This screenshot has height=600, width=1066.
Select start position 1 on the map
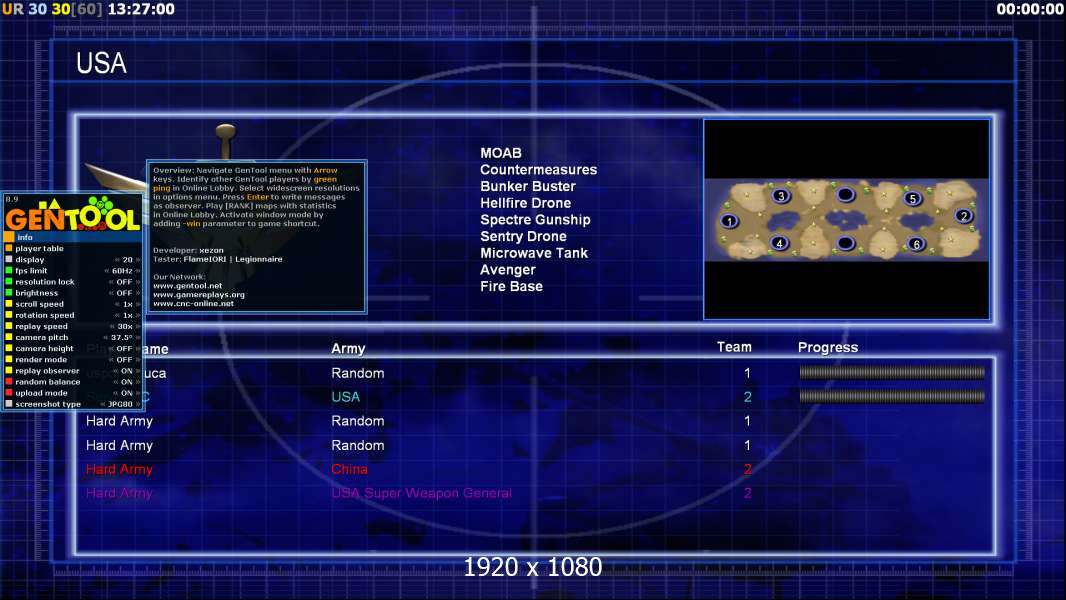(x=729, y=221)
